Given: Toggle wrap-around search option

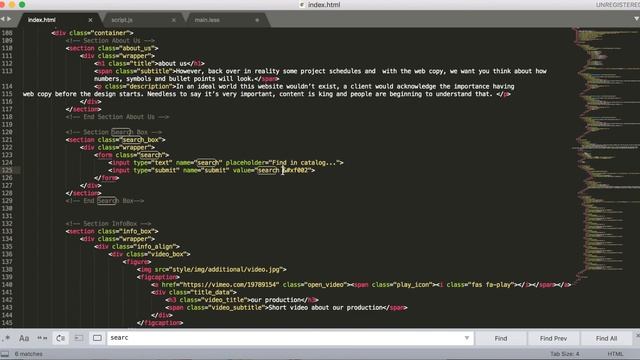Looking at the screenshot, I should (60, 338).
